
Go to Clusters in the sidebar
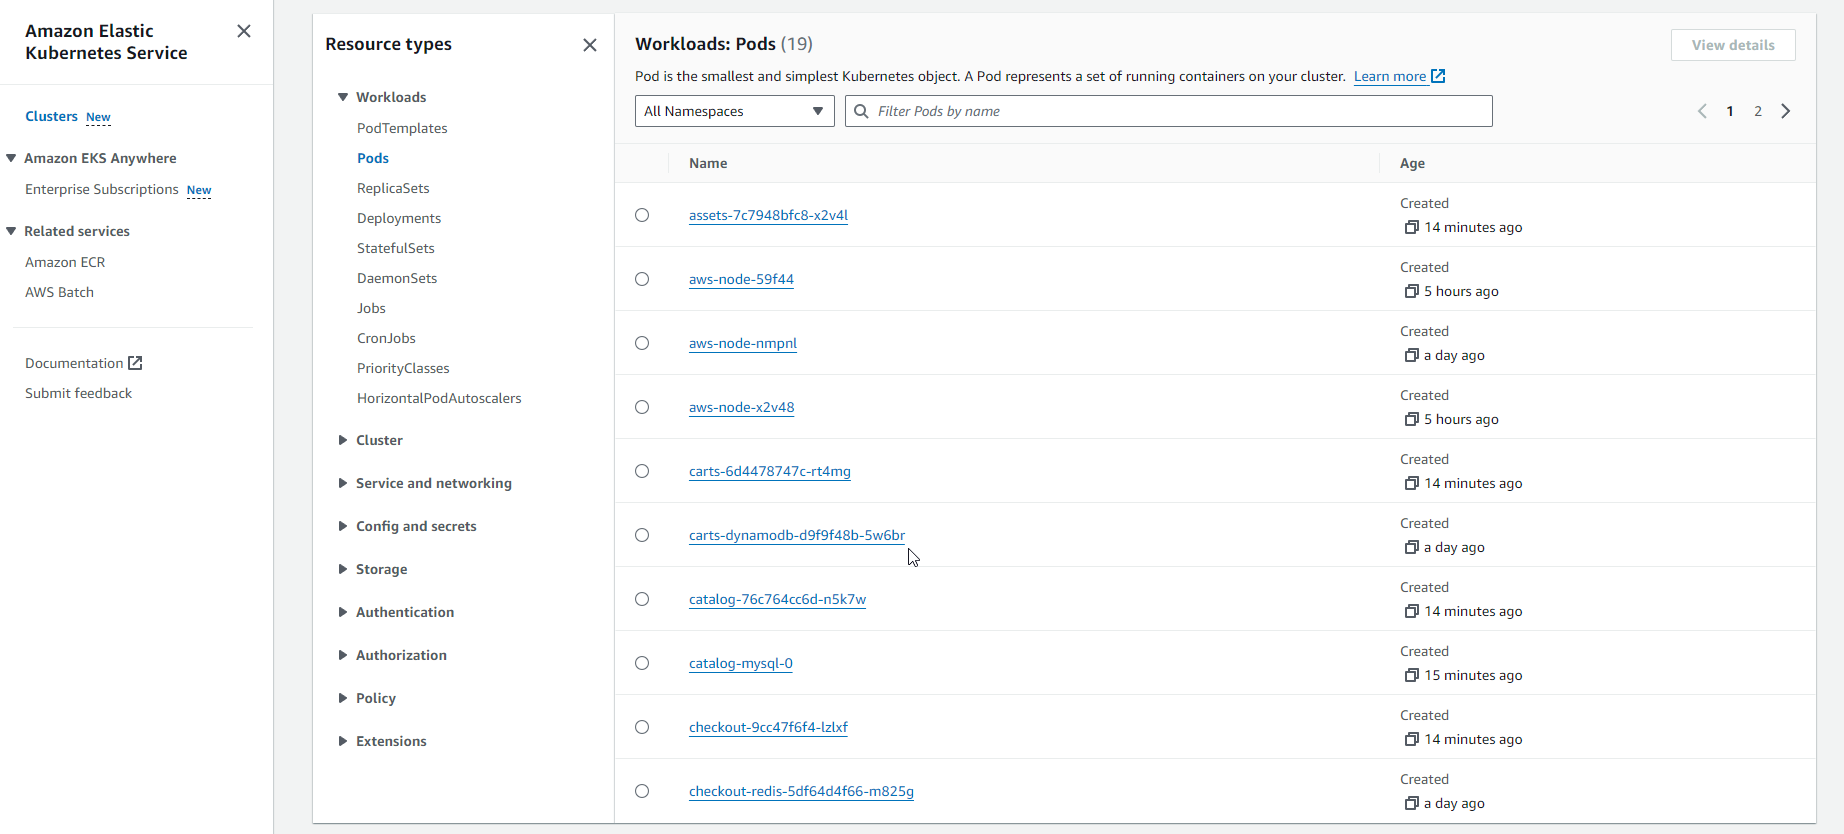pos(51,116)
